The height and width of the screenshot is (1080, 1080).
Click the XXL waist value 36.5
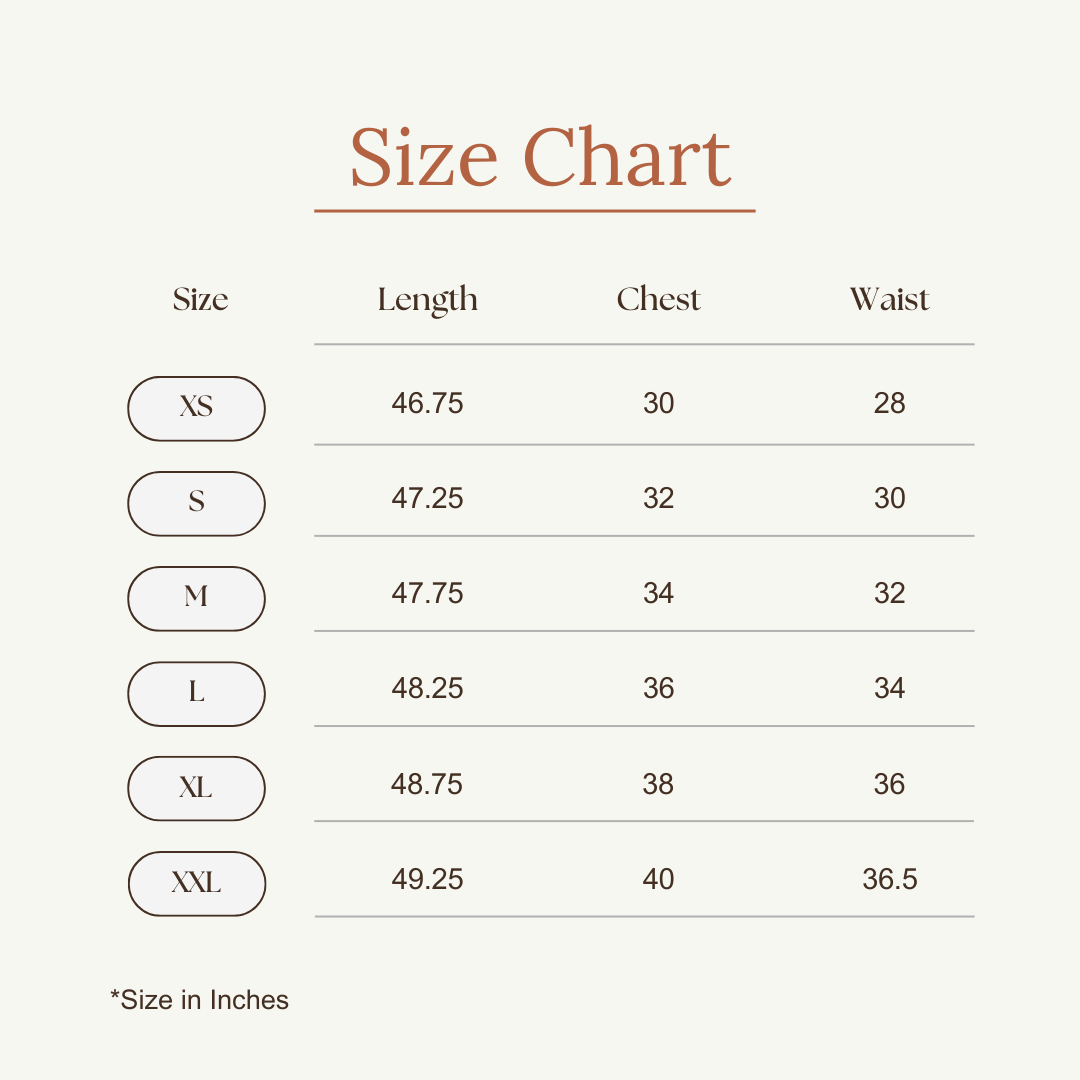[889, 879]
